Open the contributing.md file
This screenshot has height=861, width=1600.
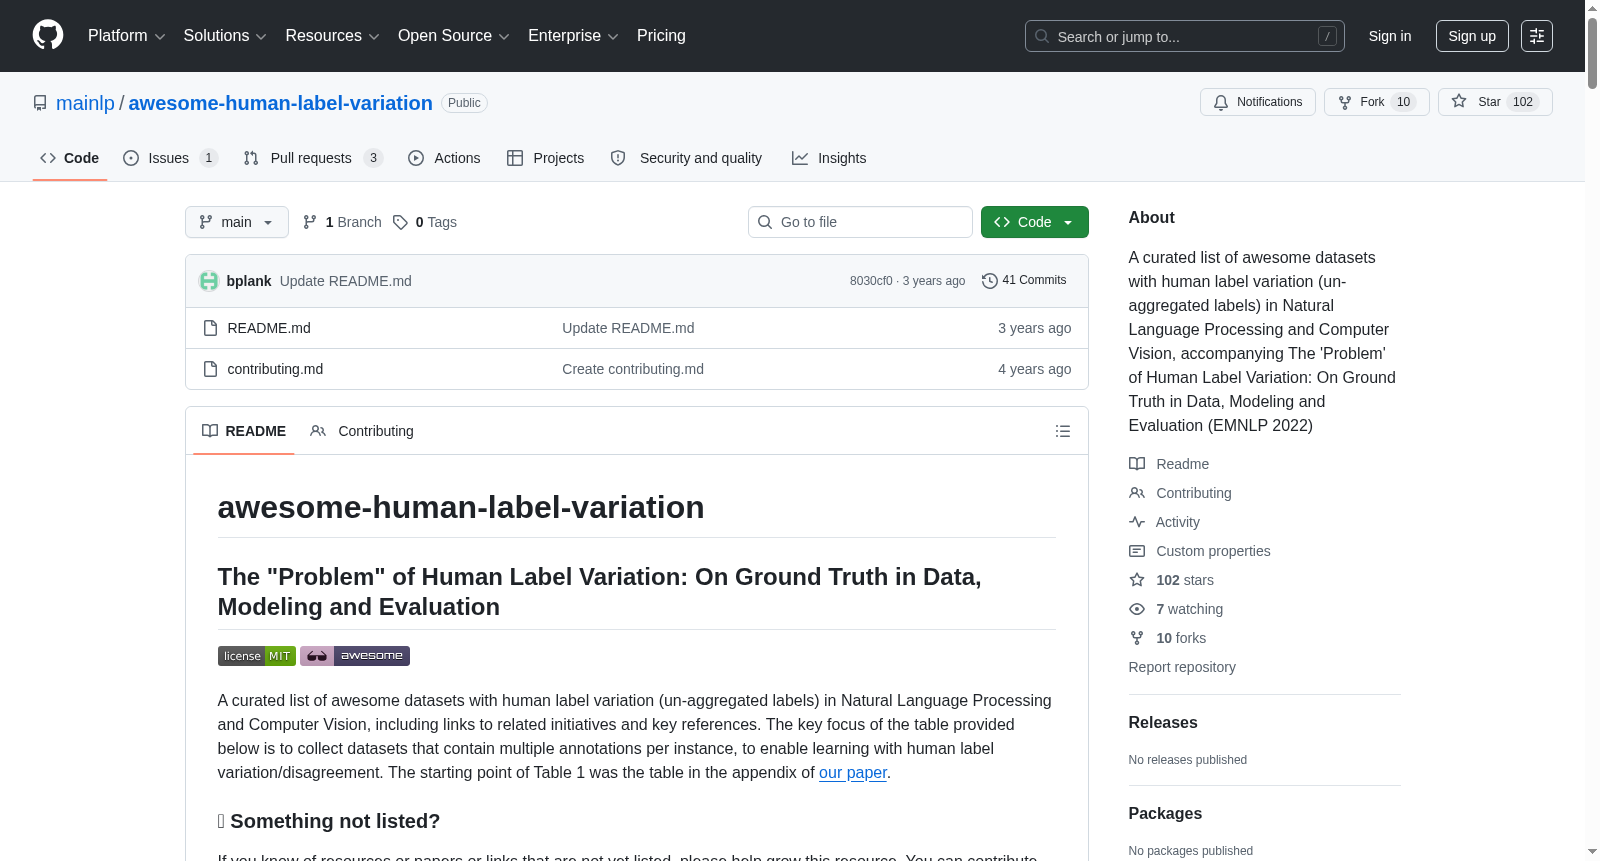pos(275,369)
